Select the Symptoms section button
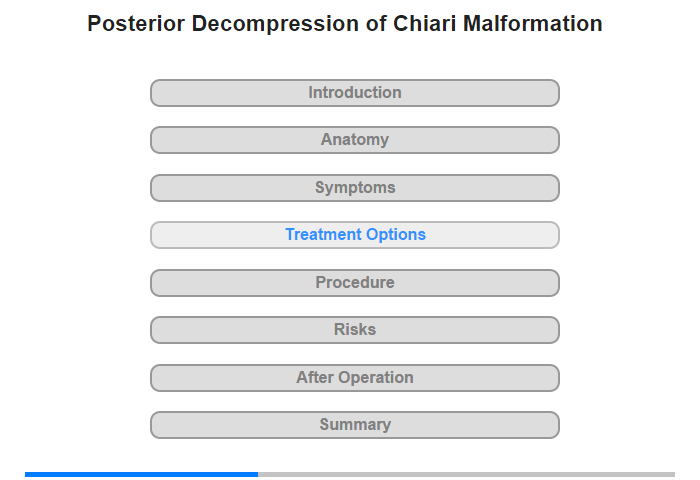Screen dimensions: 700x480 click(354, 188)
